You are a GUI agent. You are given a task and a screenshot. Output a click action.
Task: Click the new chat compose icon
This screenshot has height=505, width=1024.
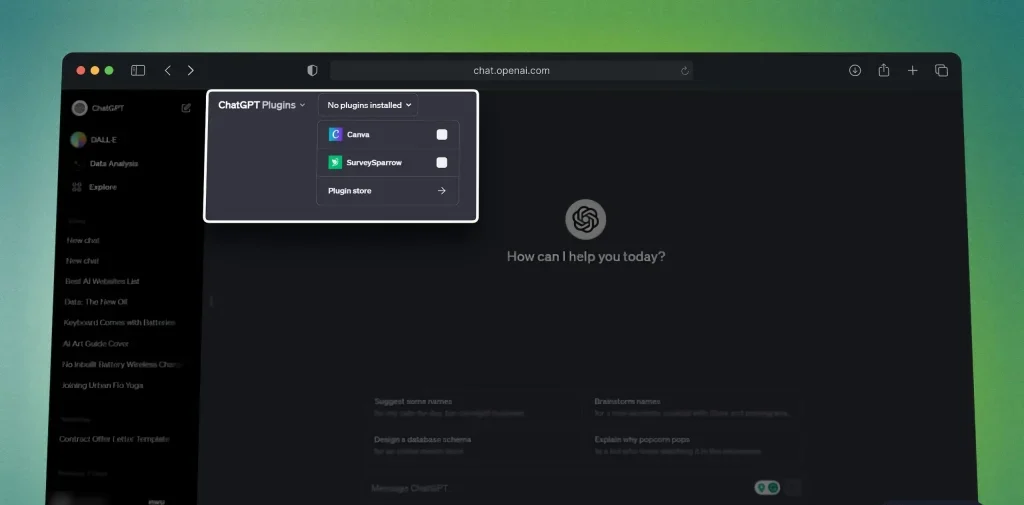[x=186, y=108]
